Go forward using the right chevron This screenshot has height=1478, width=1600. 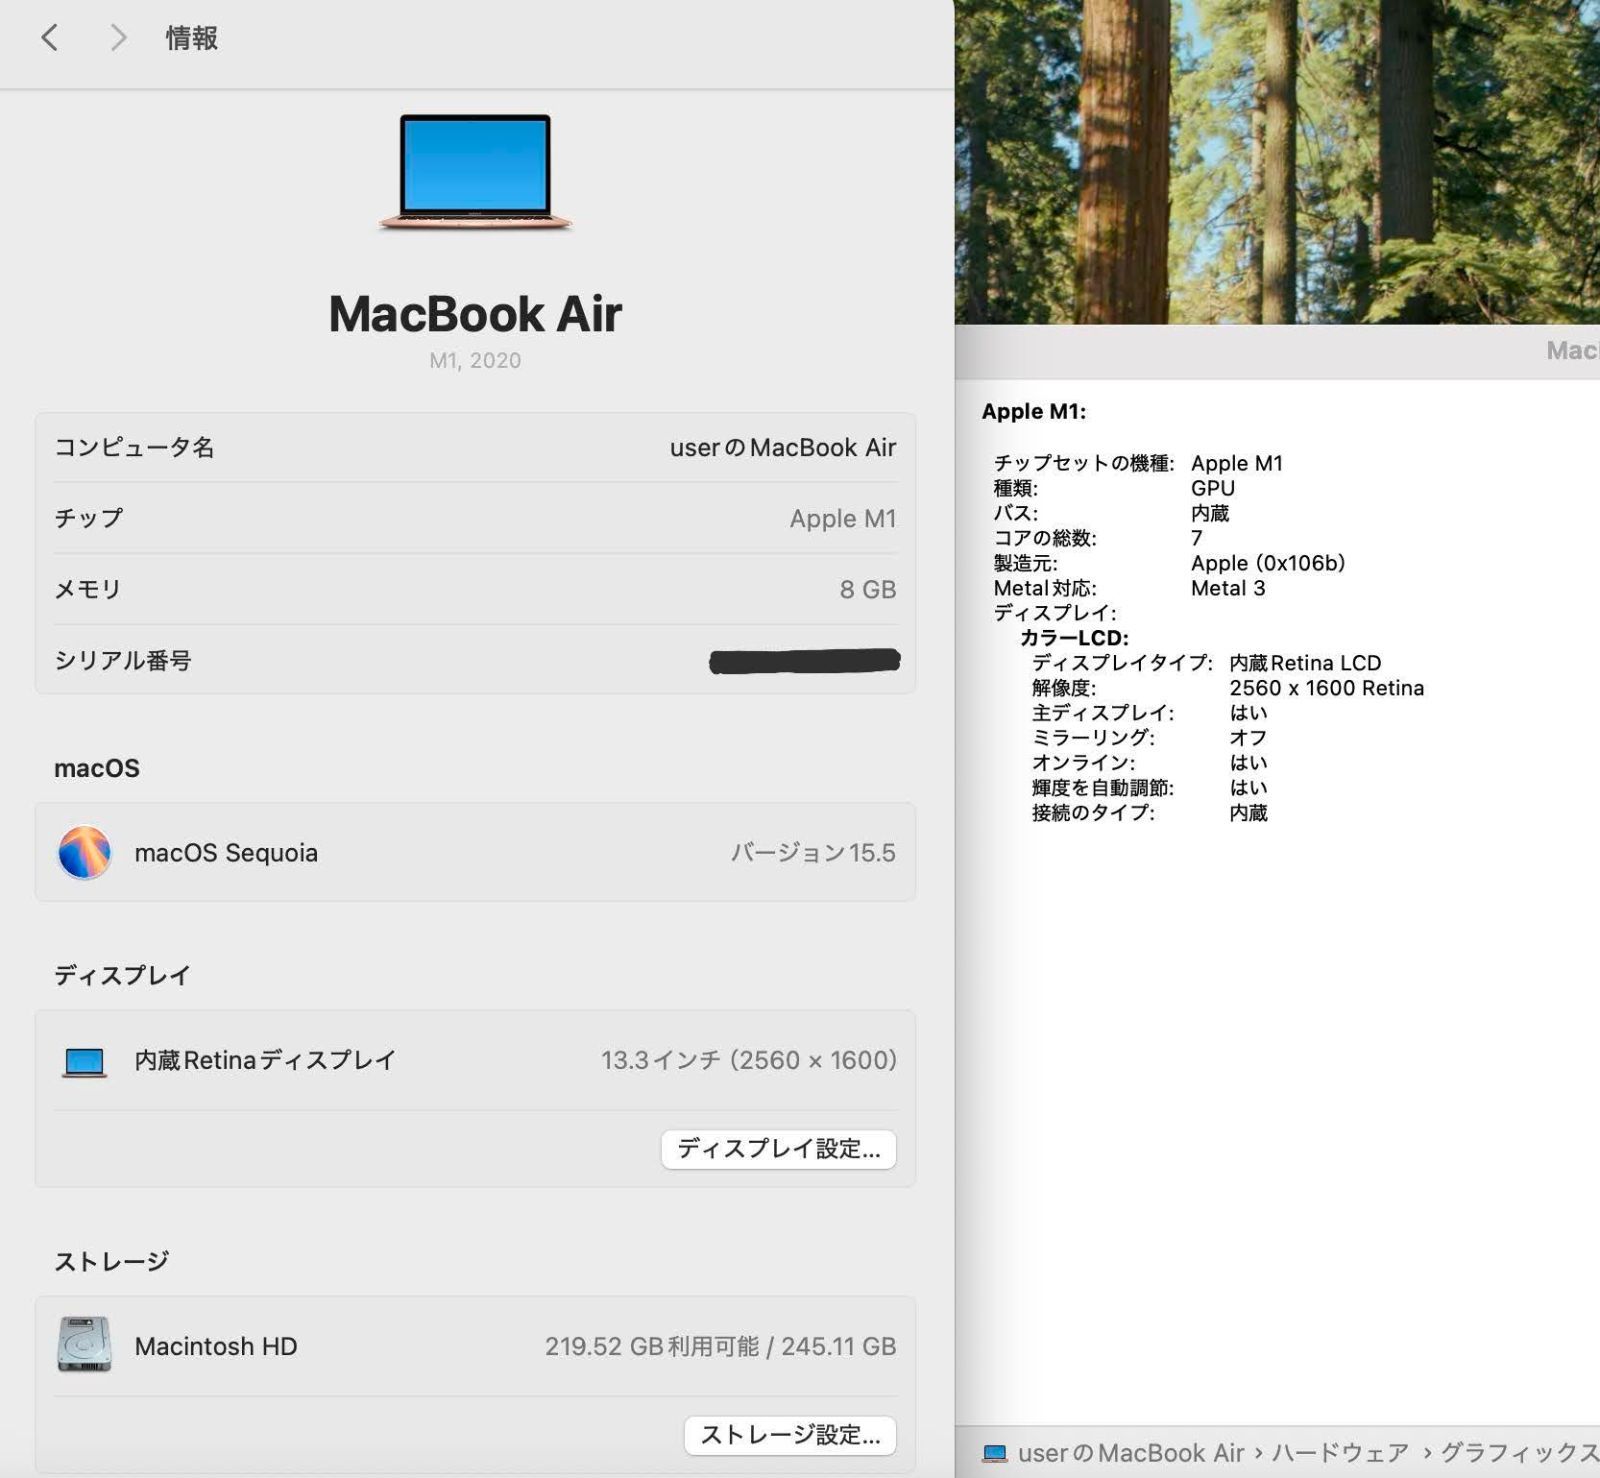point(118,38)
